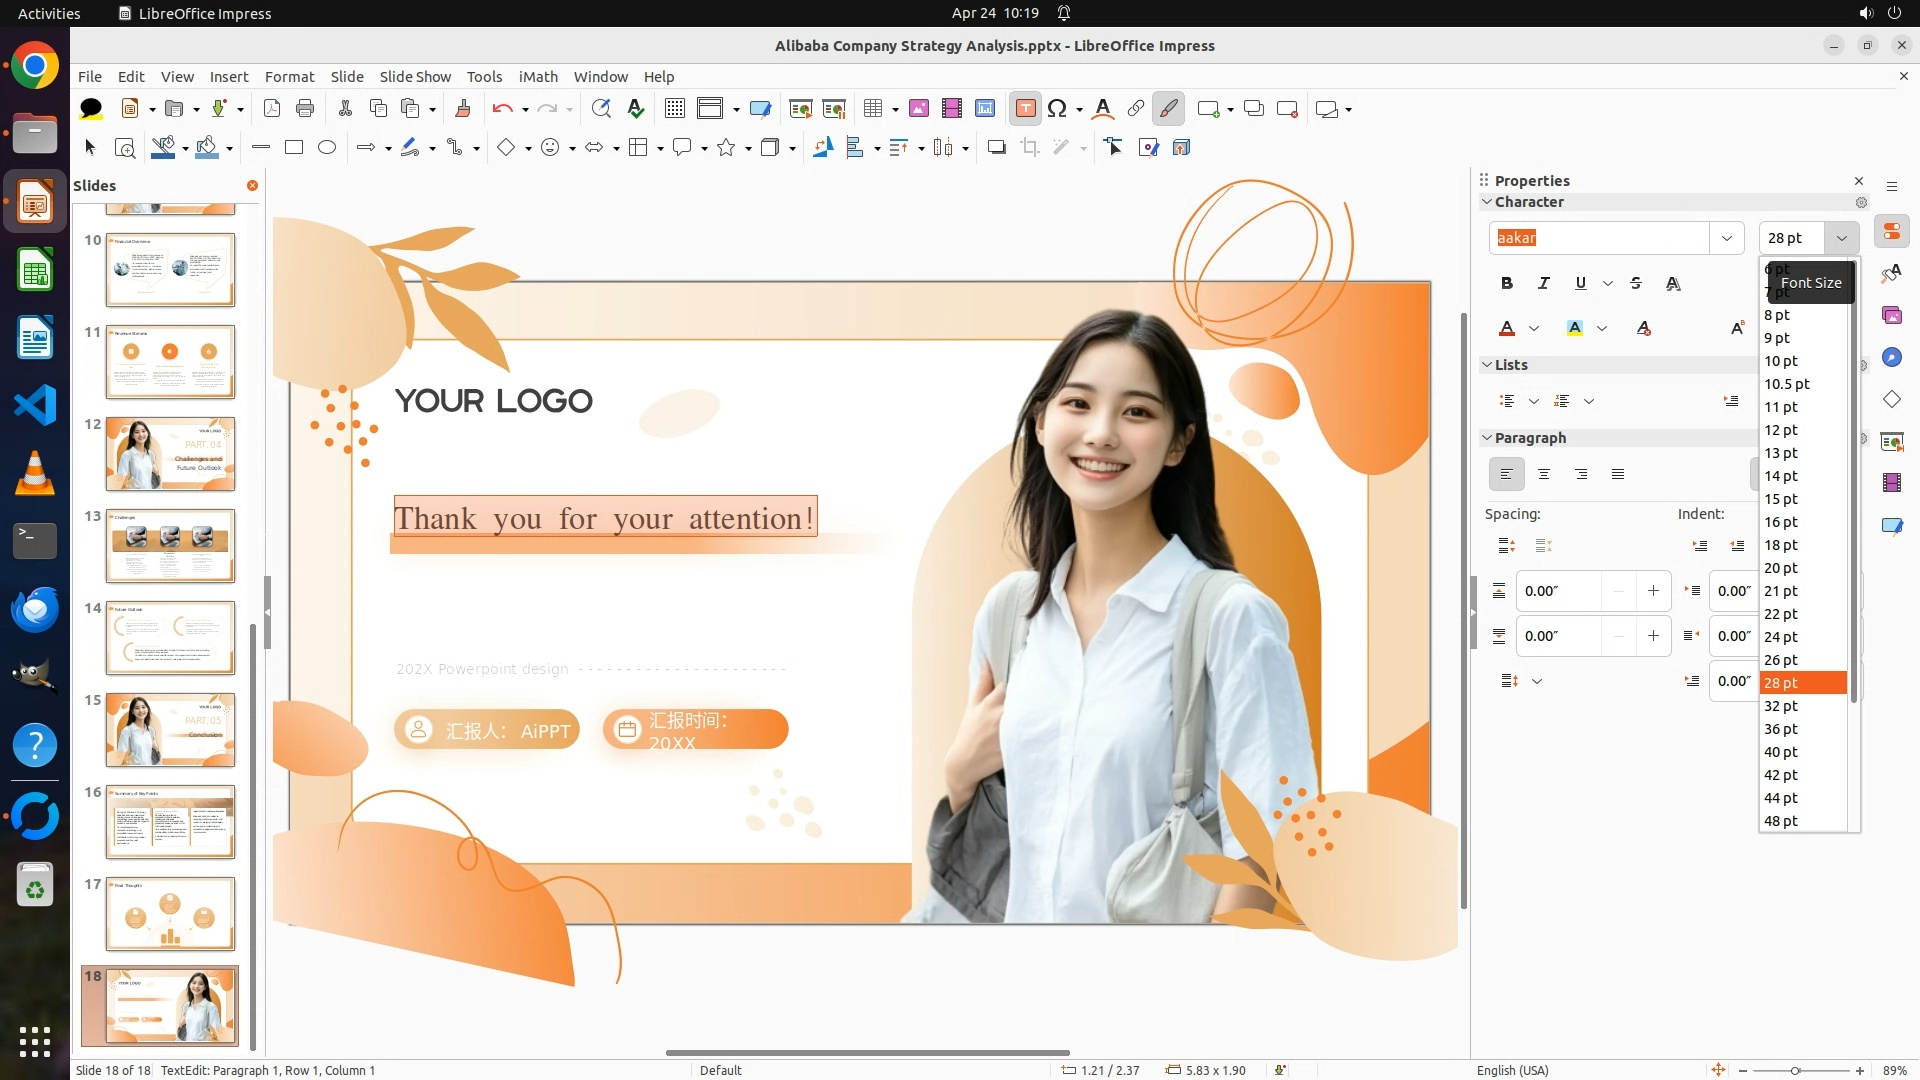Open the font name dropdown
The image size is (1920, 1080).
1726,238
